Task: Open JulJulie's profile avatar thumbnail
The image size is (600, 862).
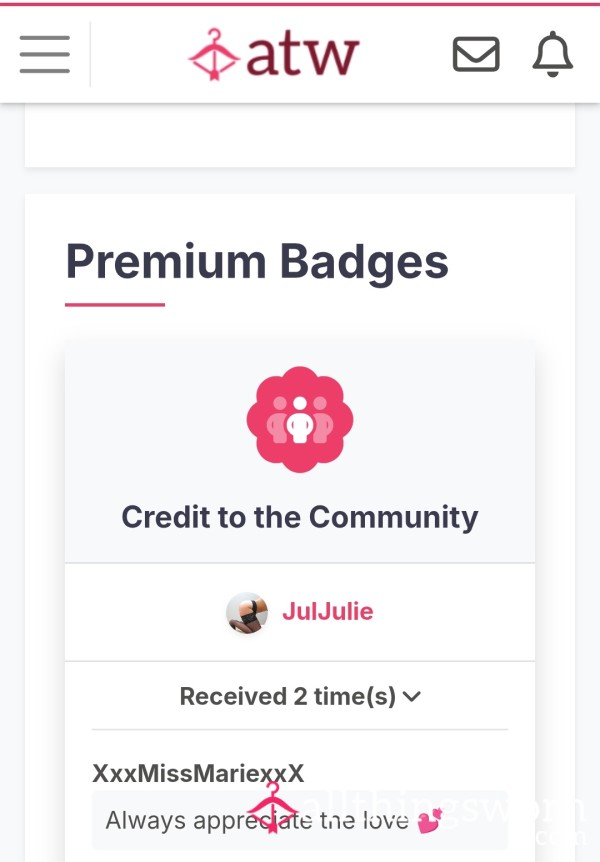Action: pos(247,612)
